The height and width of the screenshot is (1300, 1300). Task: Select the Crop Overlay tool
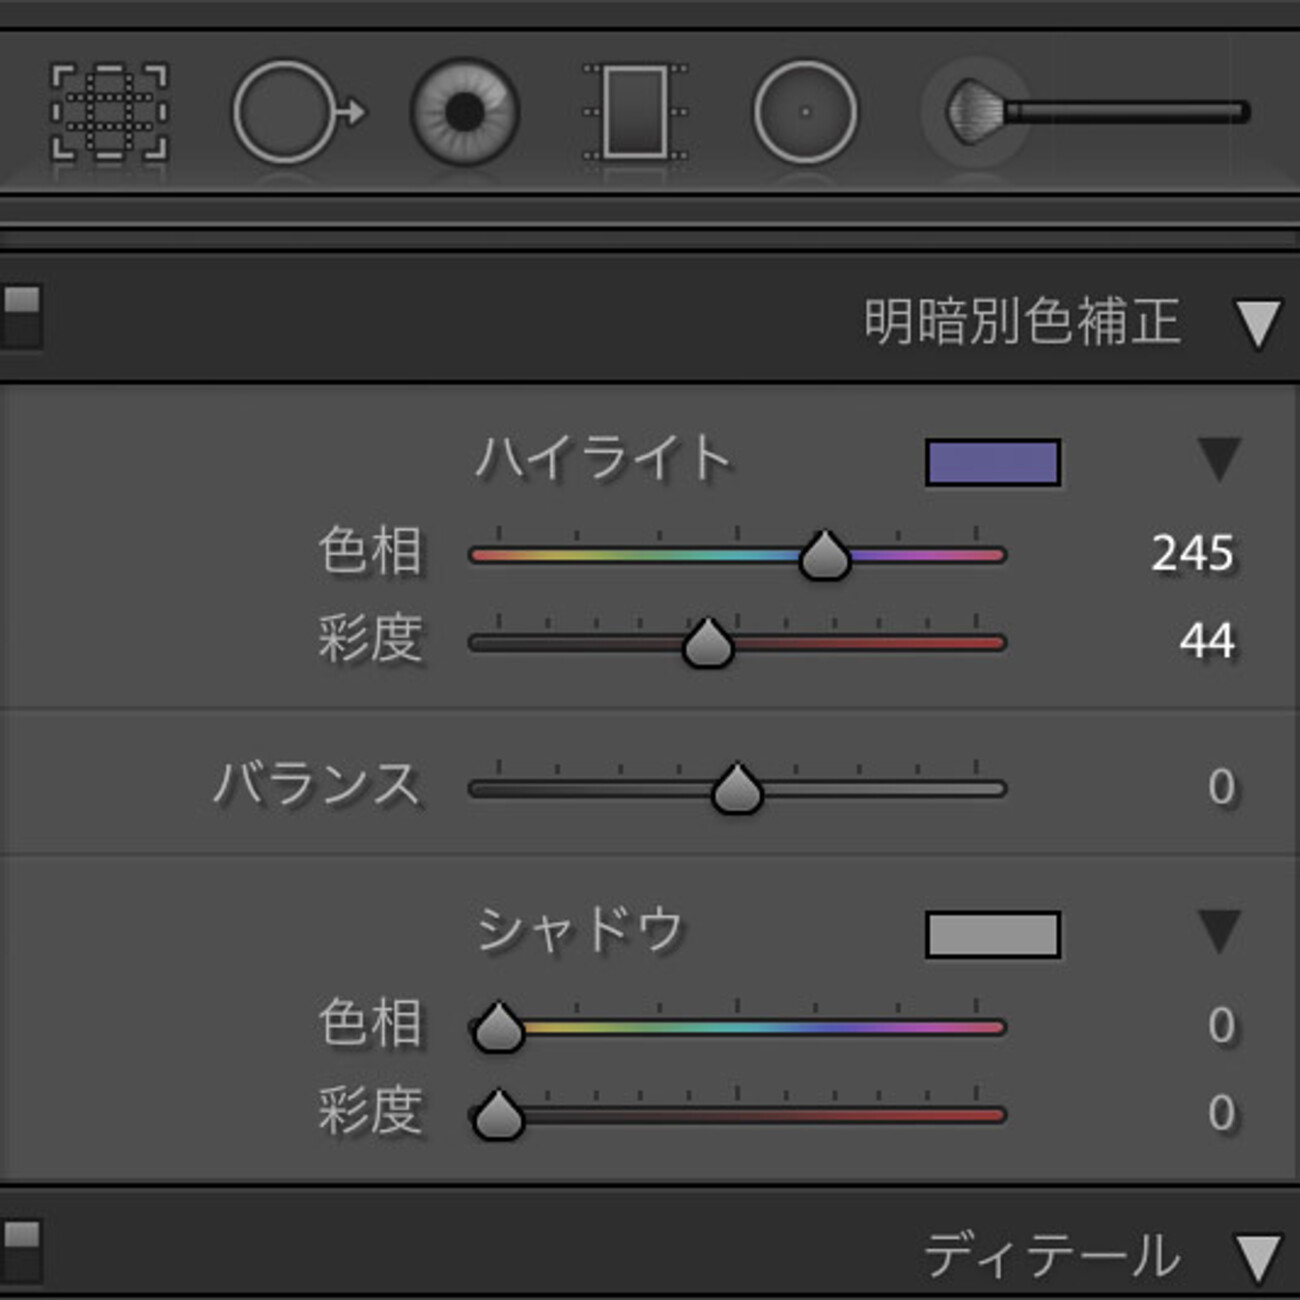point(109,112)
